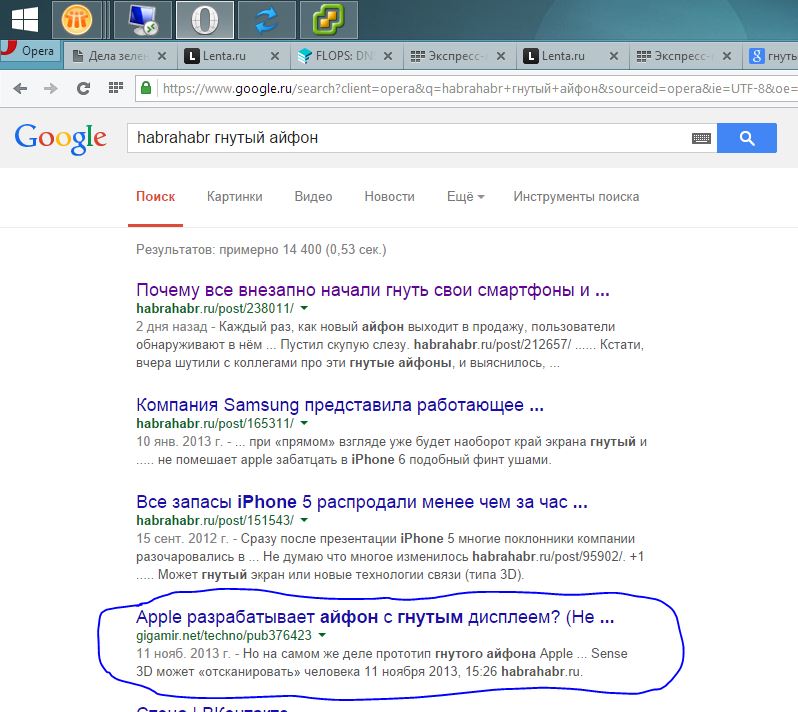Viewport: 798px width, 712px height.
Task: Select the Поиск results tab
Action: [x=155, y=196]
